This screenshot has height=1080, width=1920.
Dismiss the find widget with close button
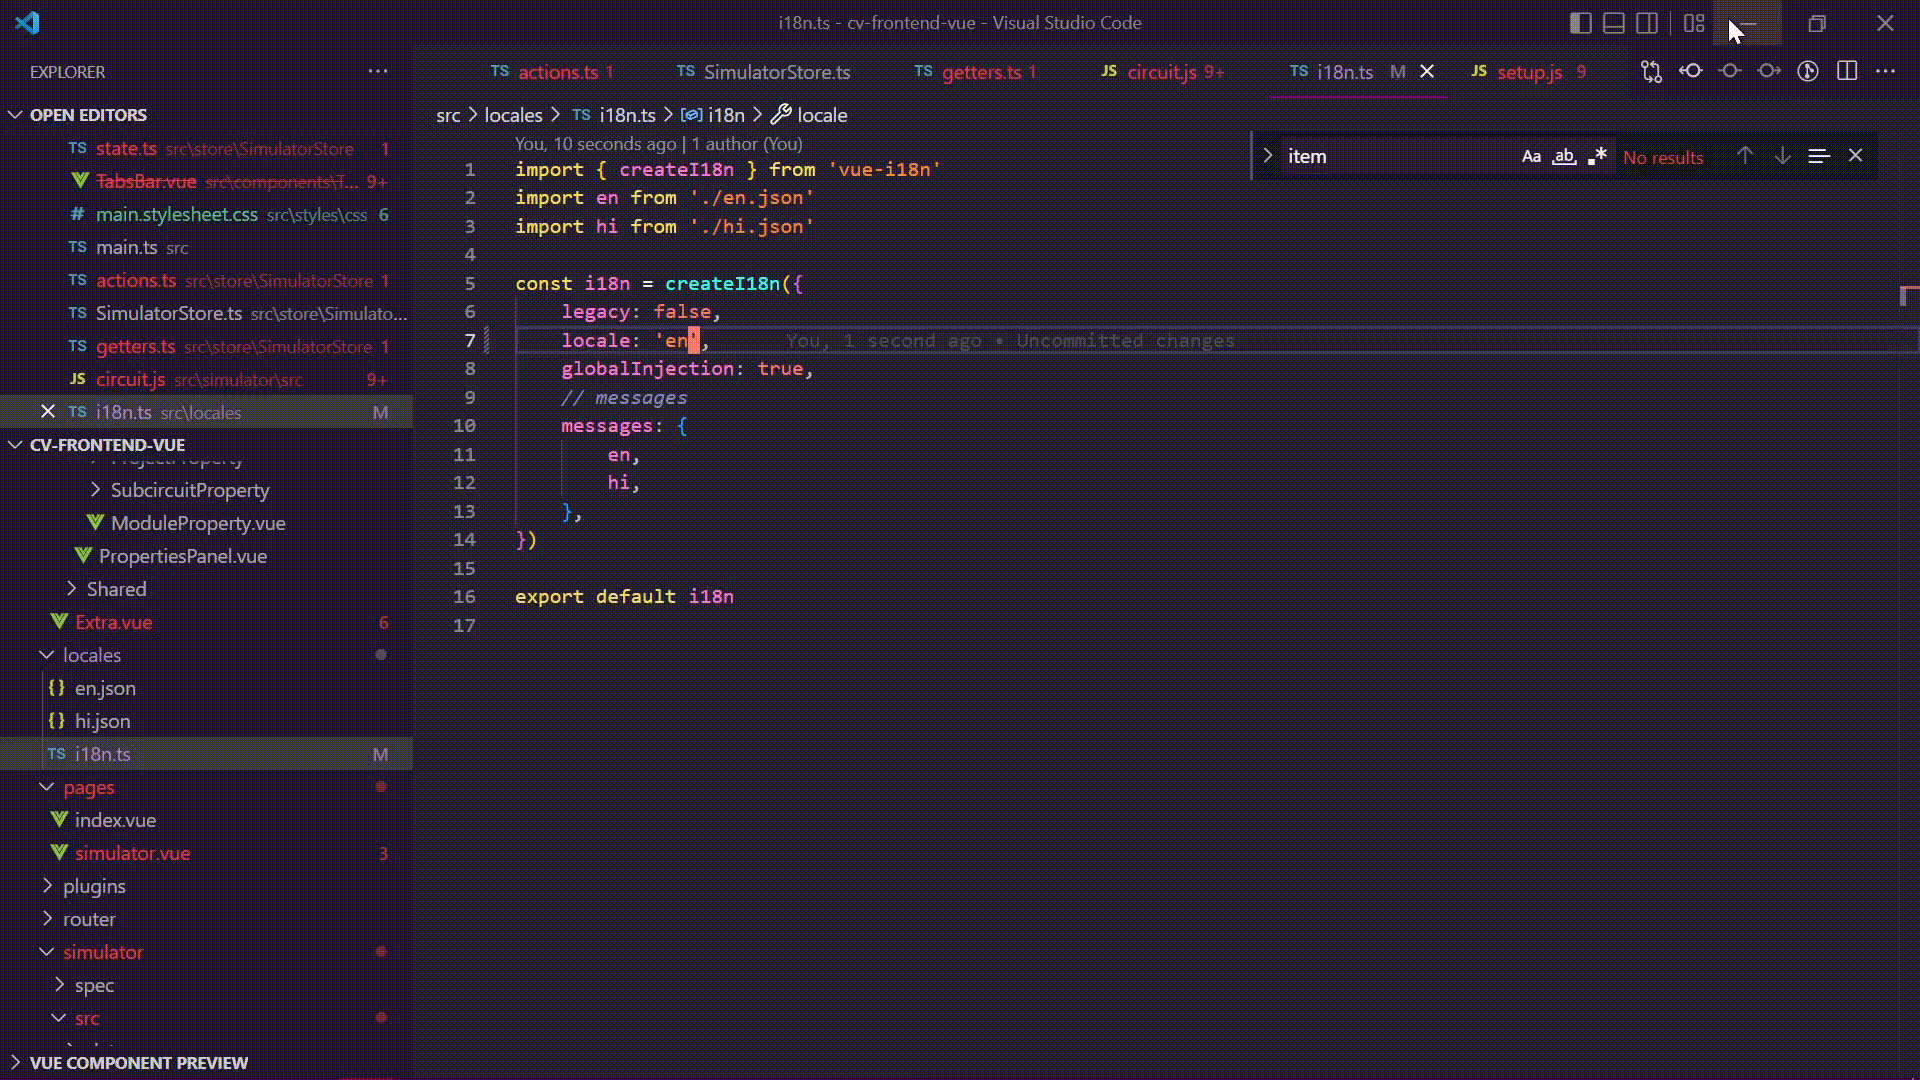tap(1856, 156)
